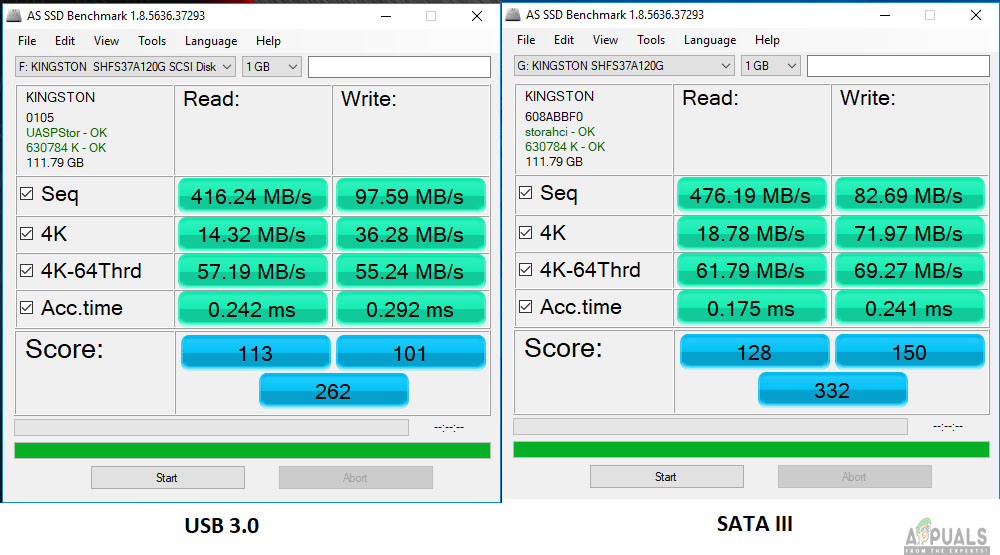Open Language menu in USB 3.0 window
Screen dimensions: 1000x555
tap(210, 41)
